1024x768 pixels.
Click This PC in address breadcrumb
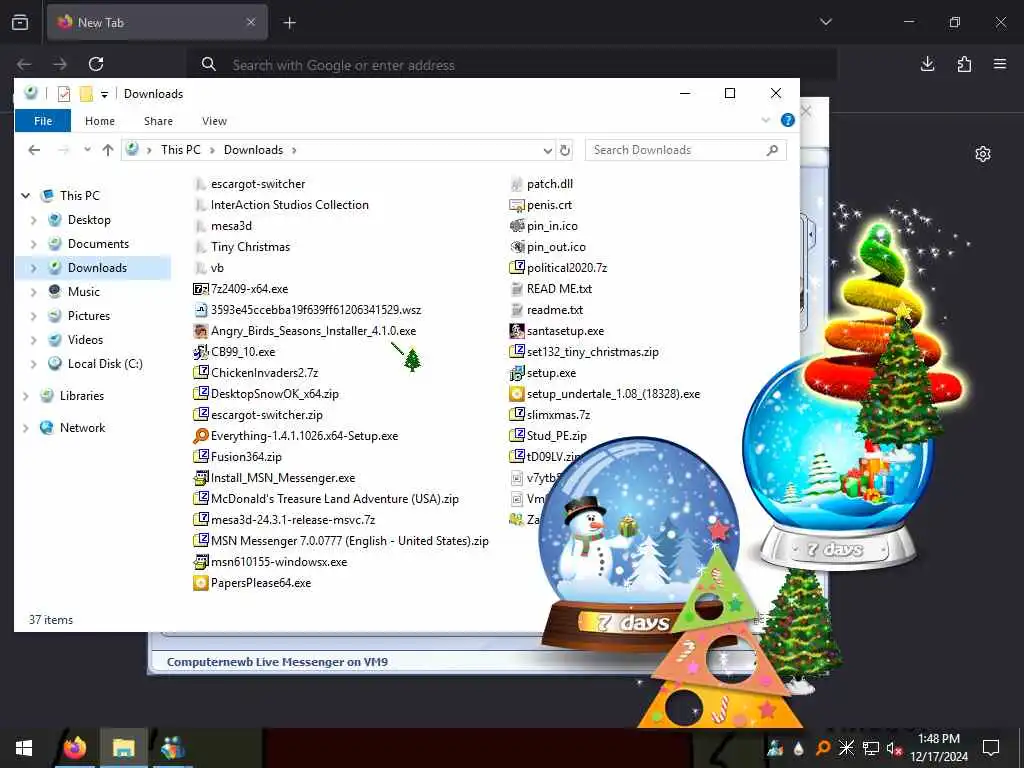click(181, 150)
